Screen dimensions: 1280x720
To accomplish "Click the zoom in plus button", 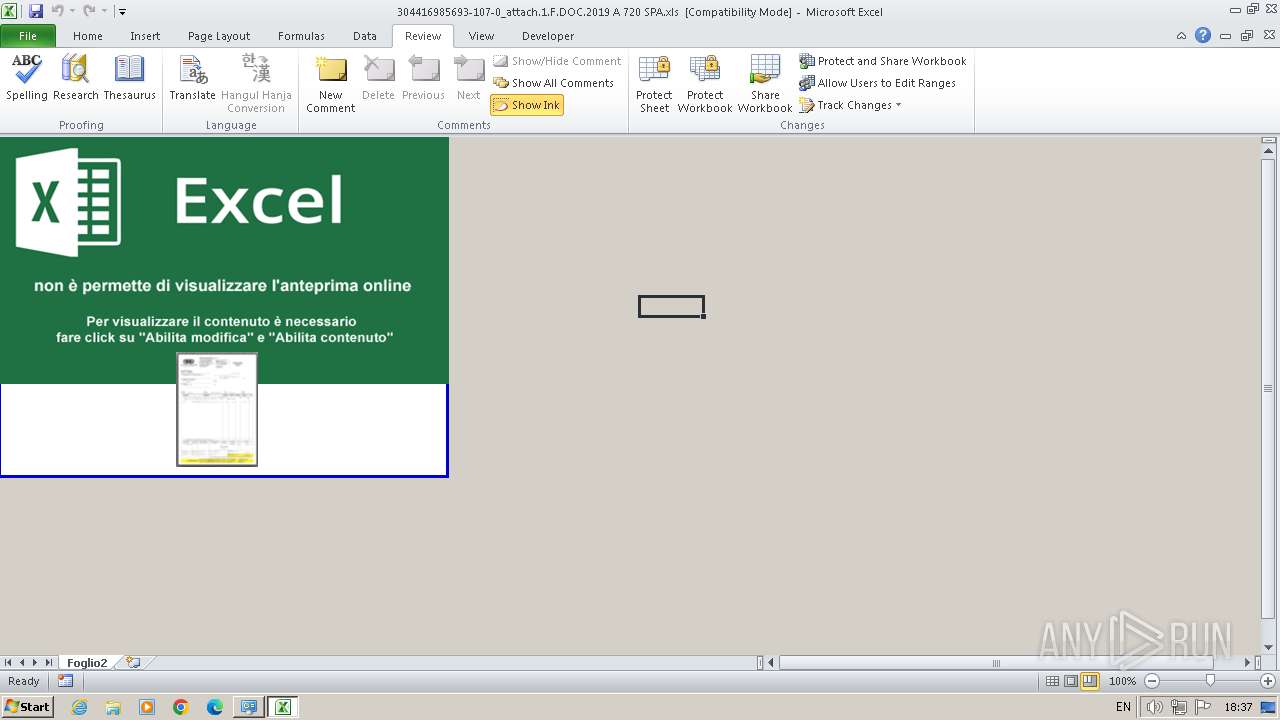I will coord(1268,681).
